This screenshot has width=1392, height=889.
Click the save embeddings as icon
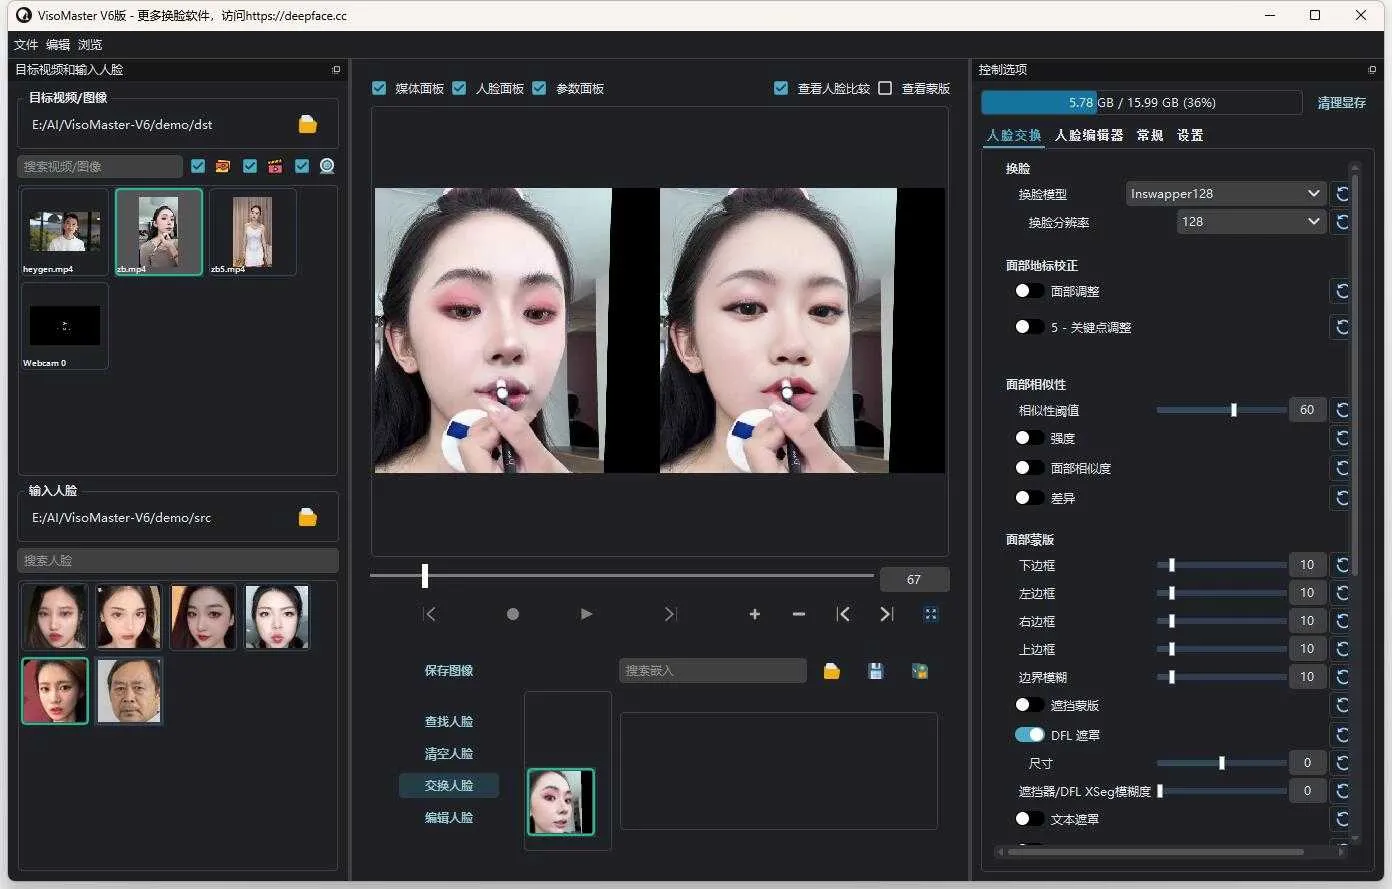click(x=920, y=671)
